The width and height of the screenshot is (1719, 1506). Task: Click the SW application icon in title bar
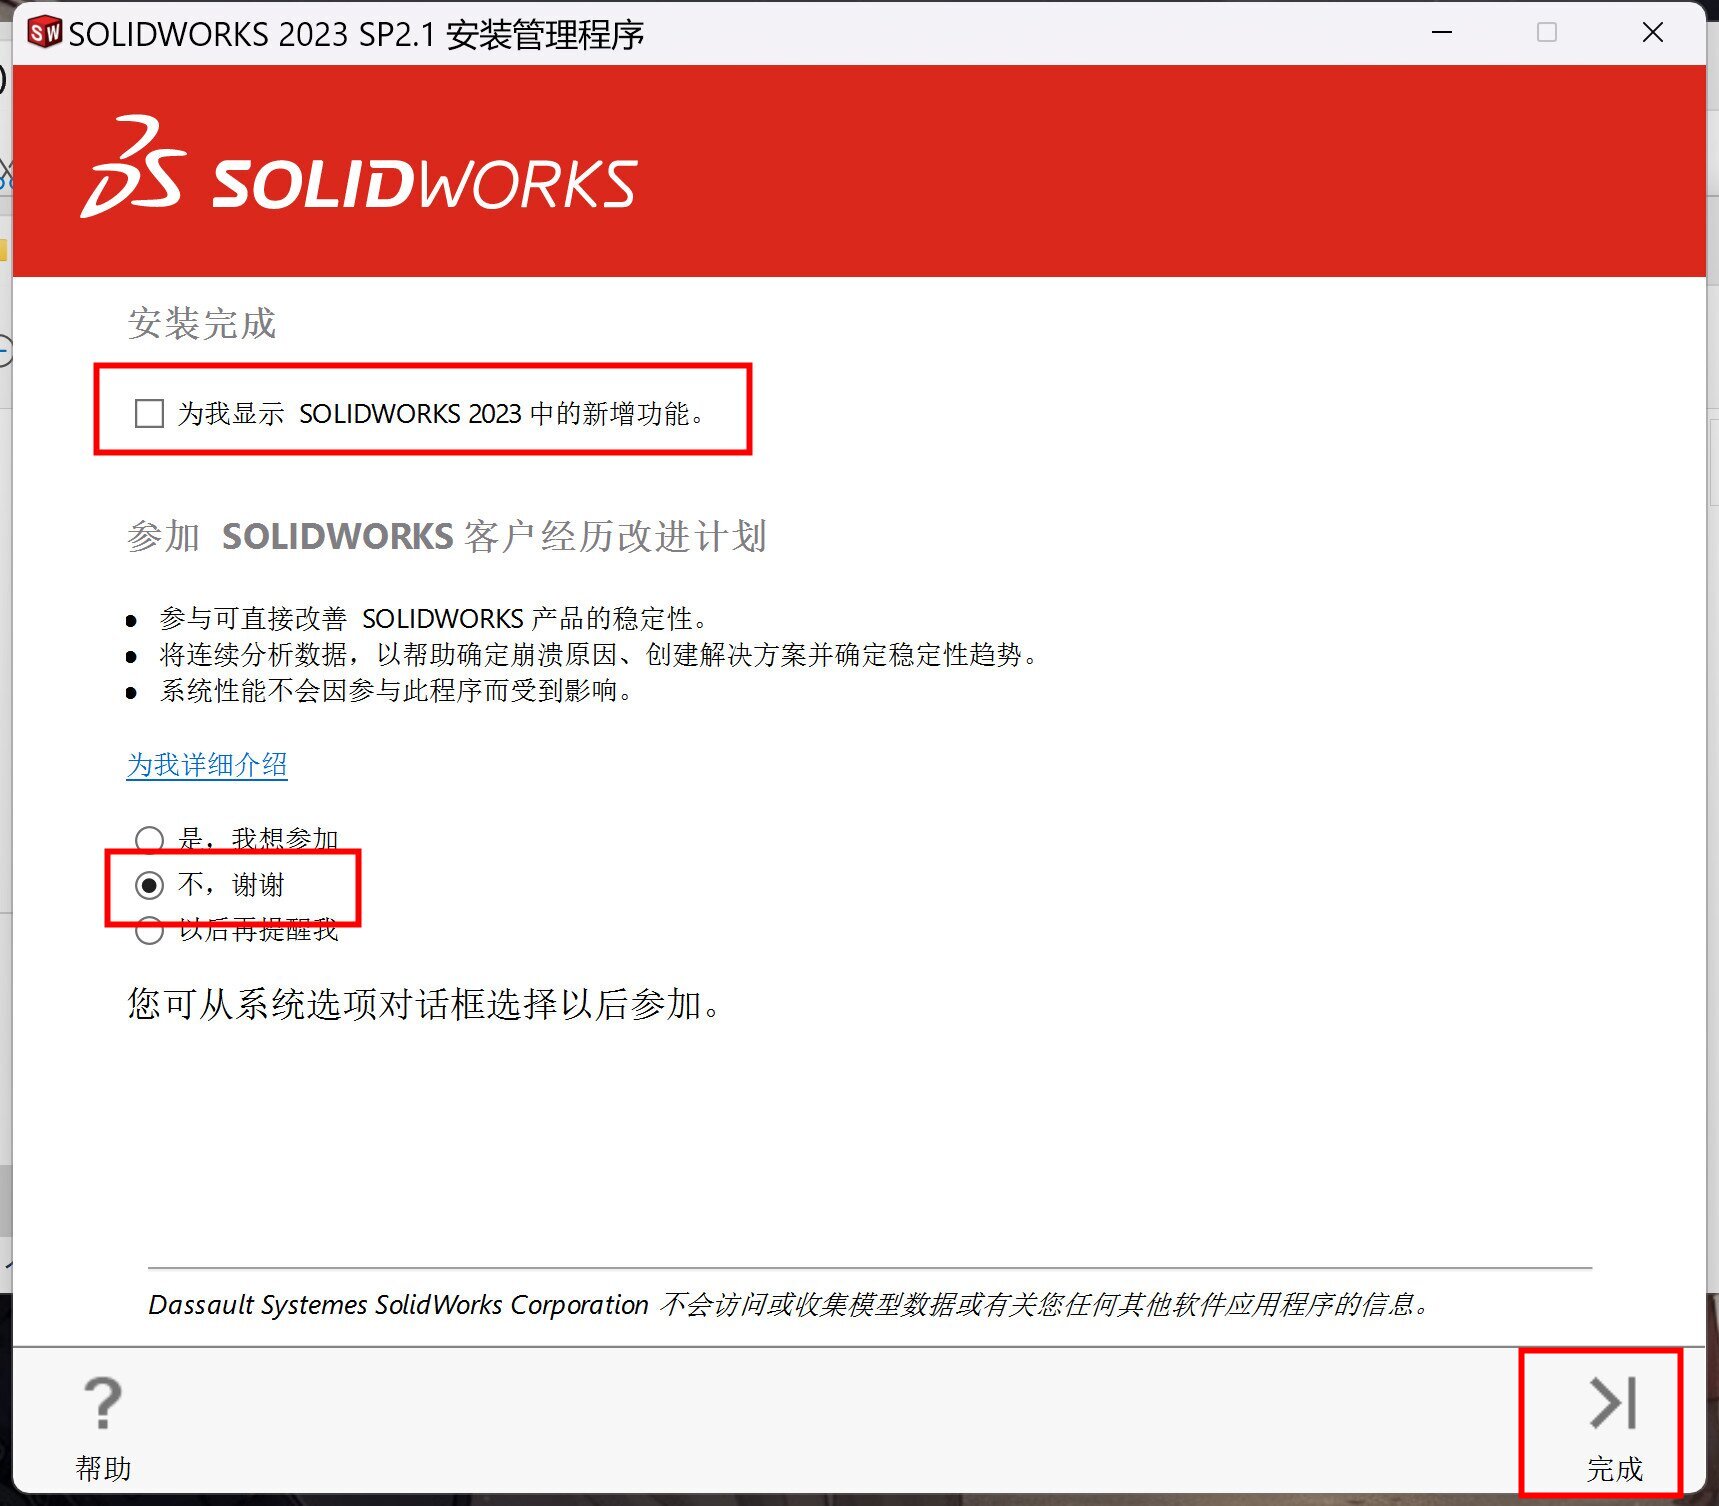coord(44,33)
